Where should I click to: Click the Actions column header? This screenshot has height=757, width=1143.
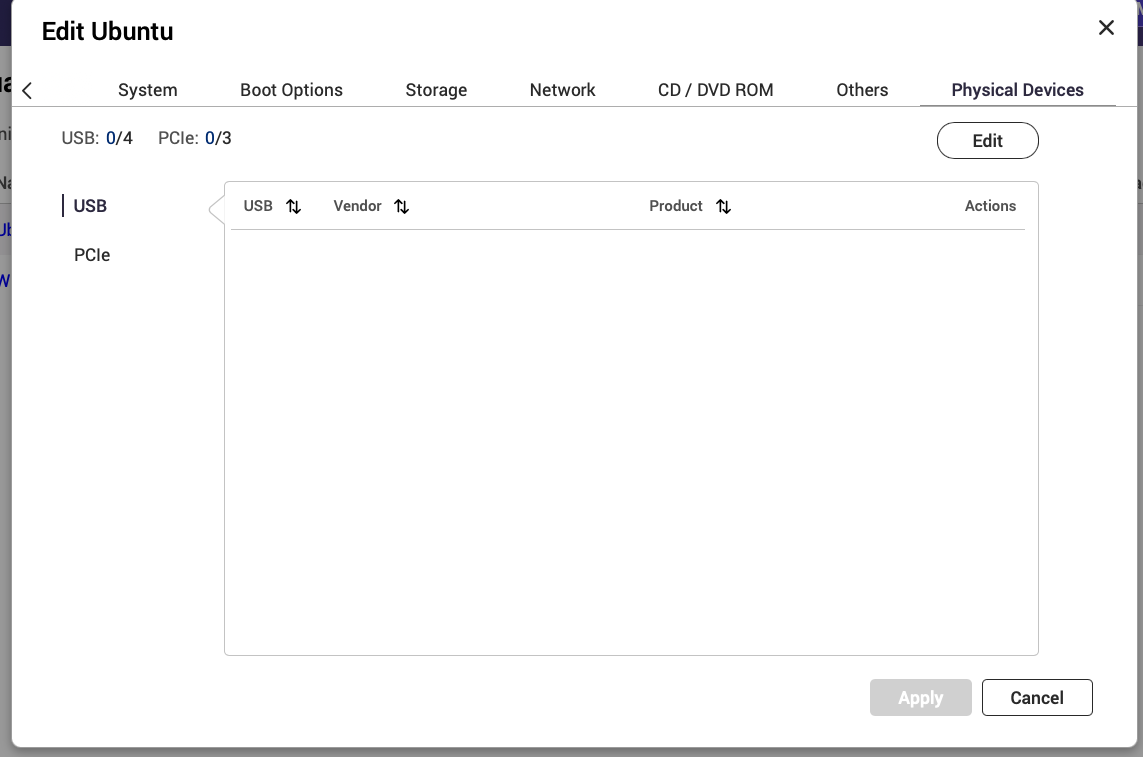pyautogui.click(x=990, y=206)
